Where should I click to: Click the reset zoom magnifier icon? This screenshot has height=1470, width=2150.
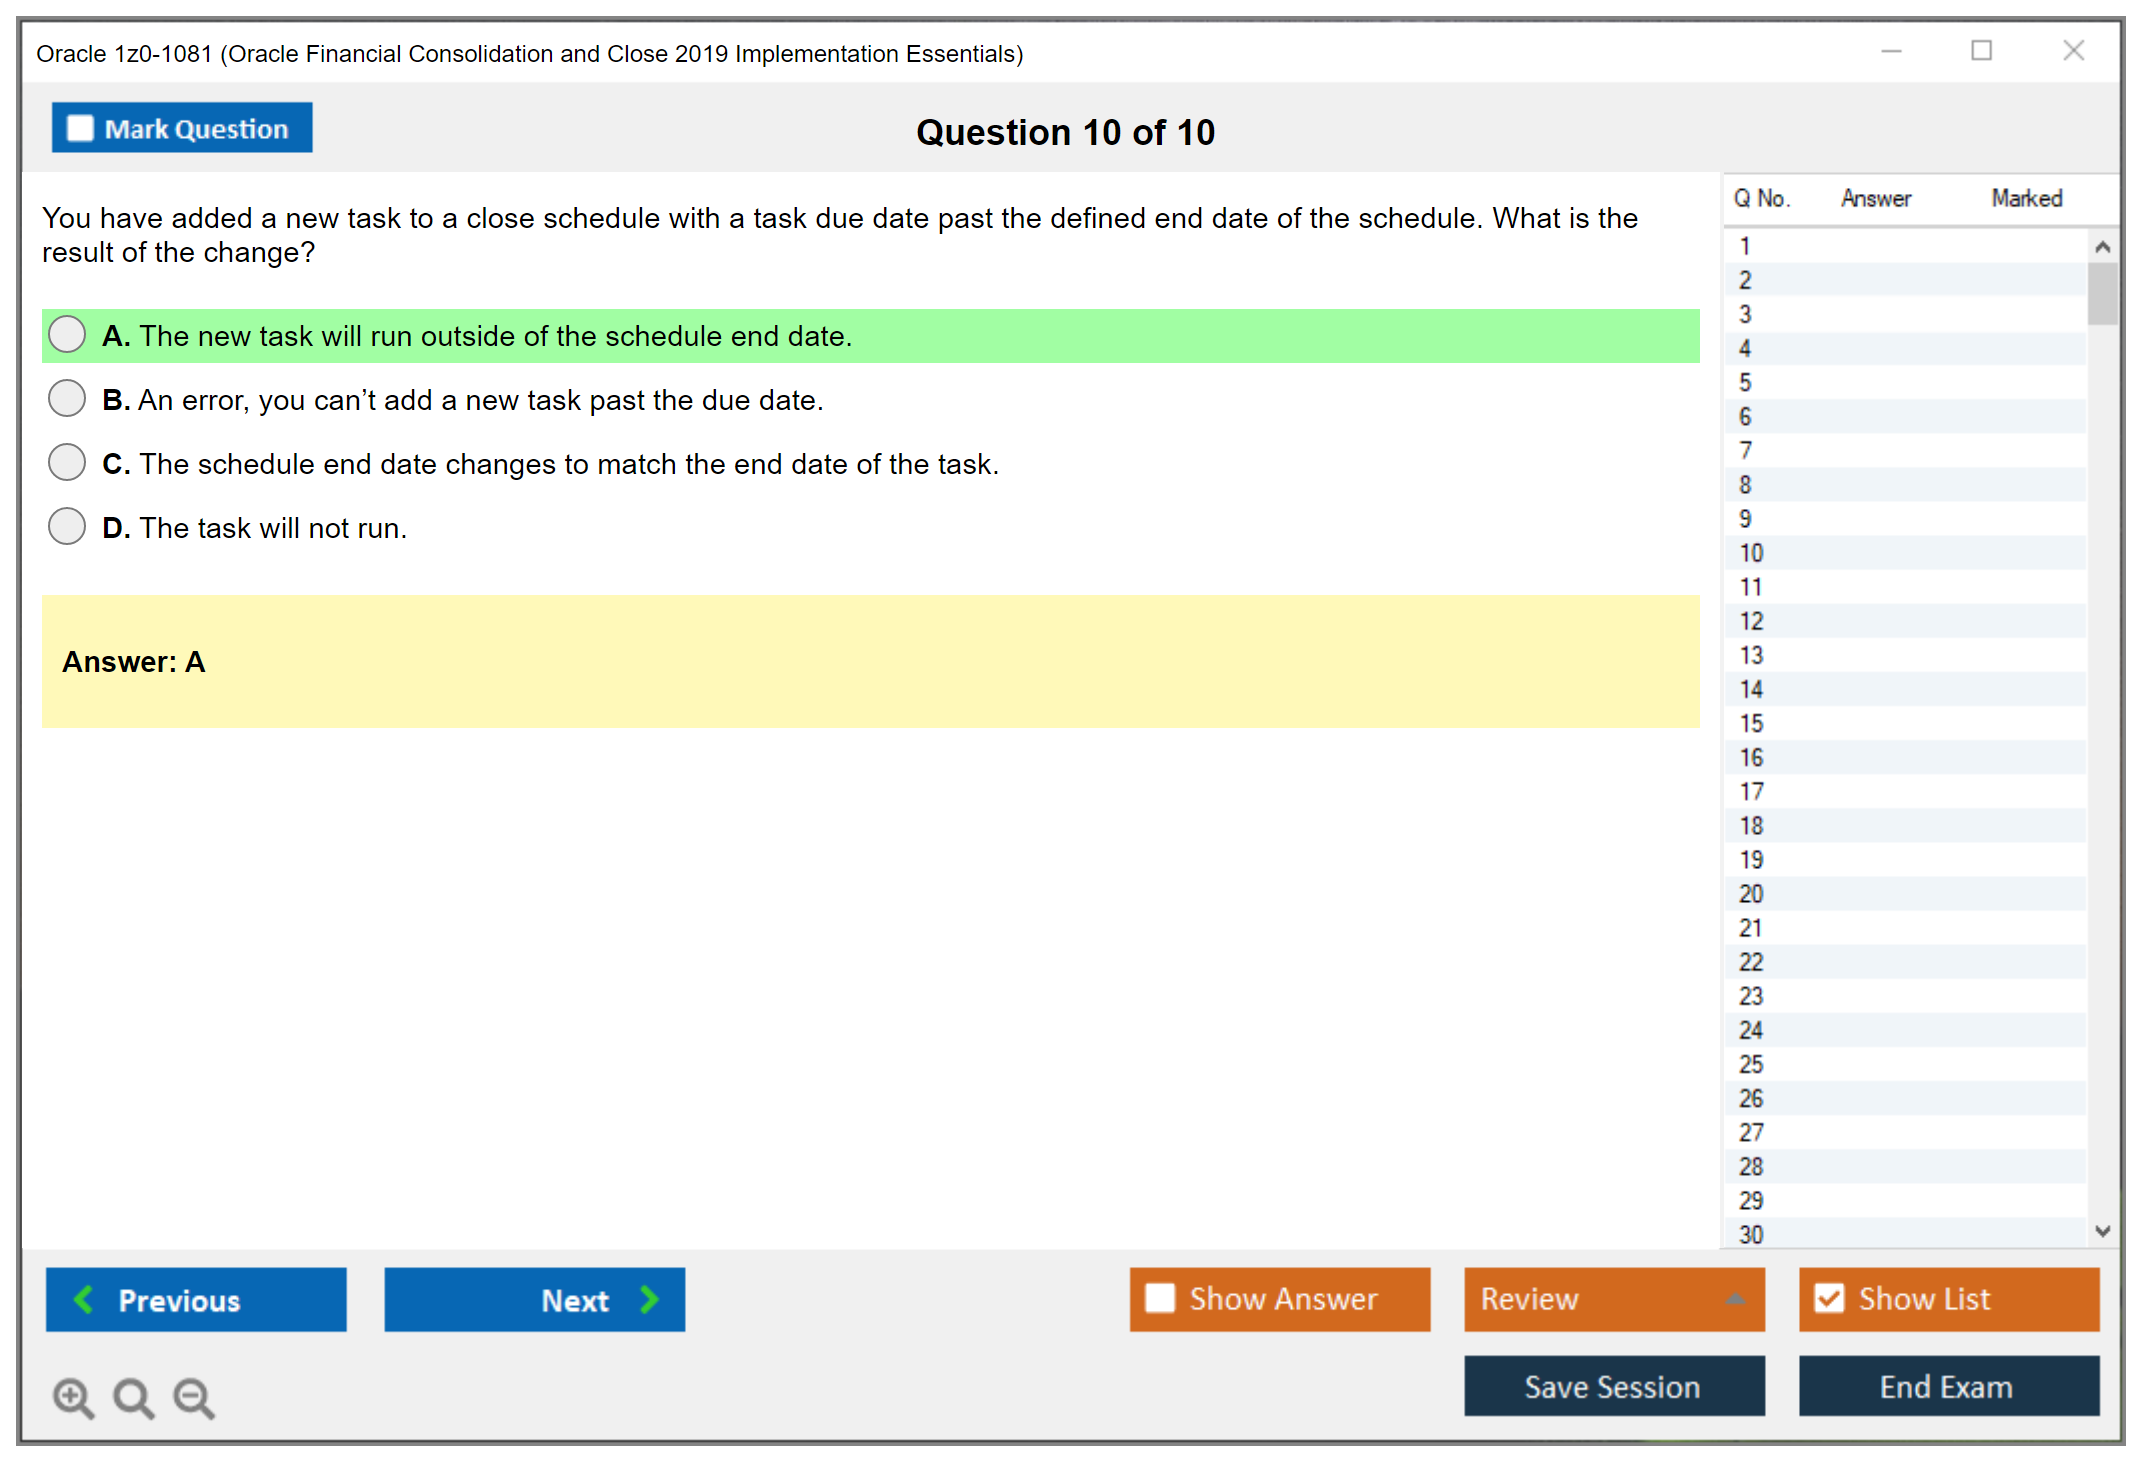click(133, 1397)
